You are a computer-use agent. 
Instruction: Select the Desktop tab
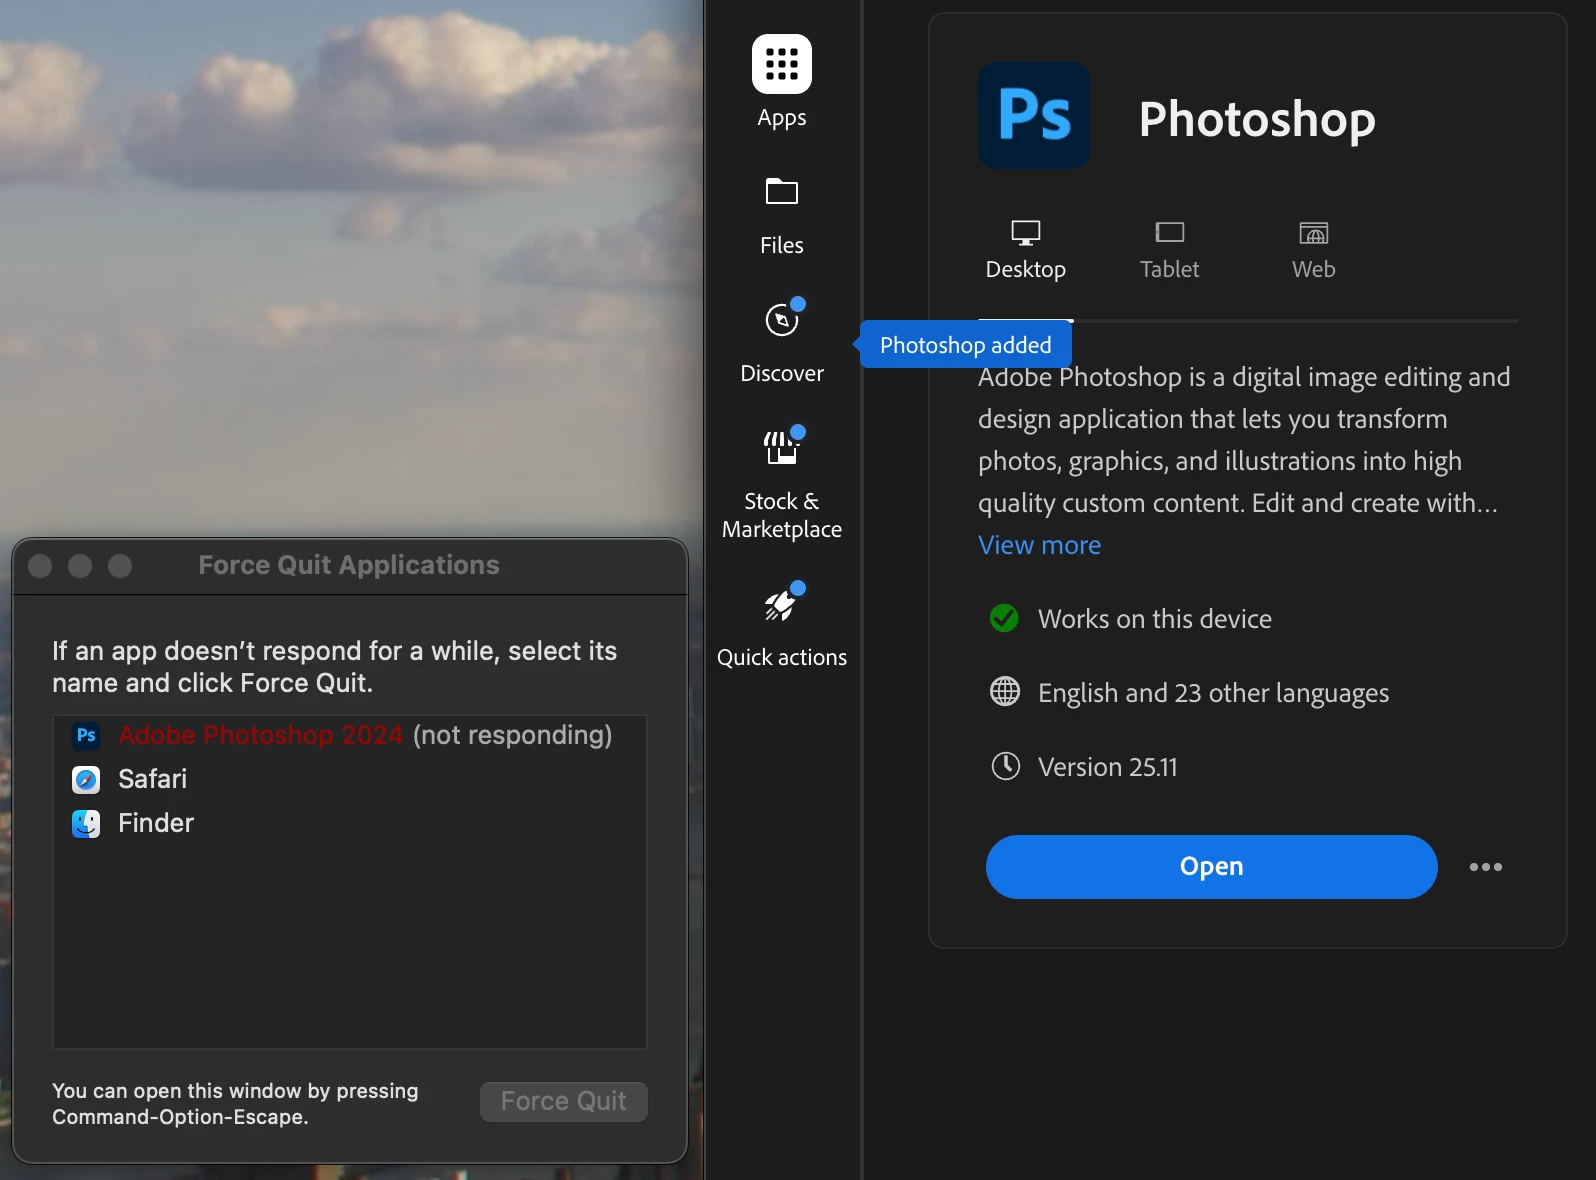tap(1026, 250)
